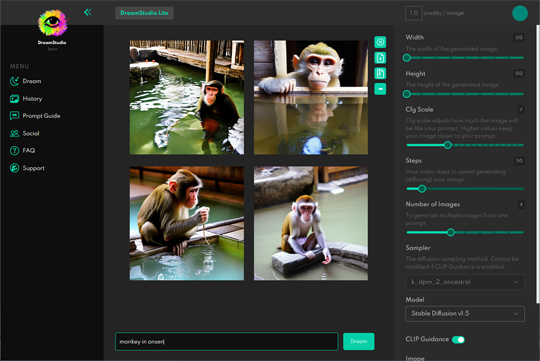Click the Cfg Scale slider handle

tap(447, 145)
